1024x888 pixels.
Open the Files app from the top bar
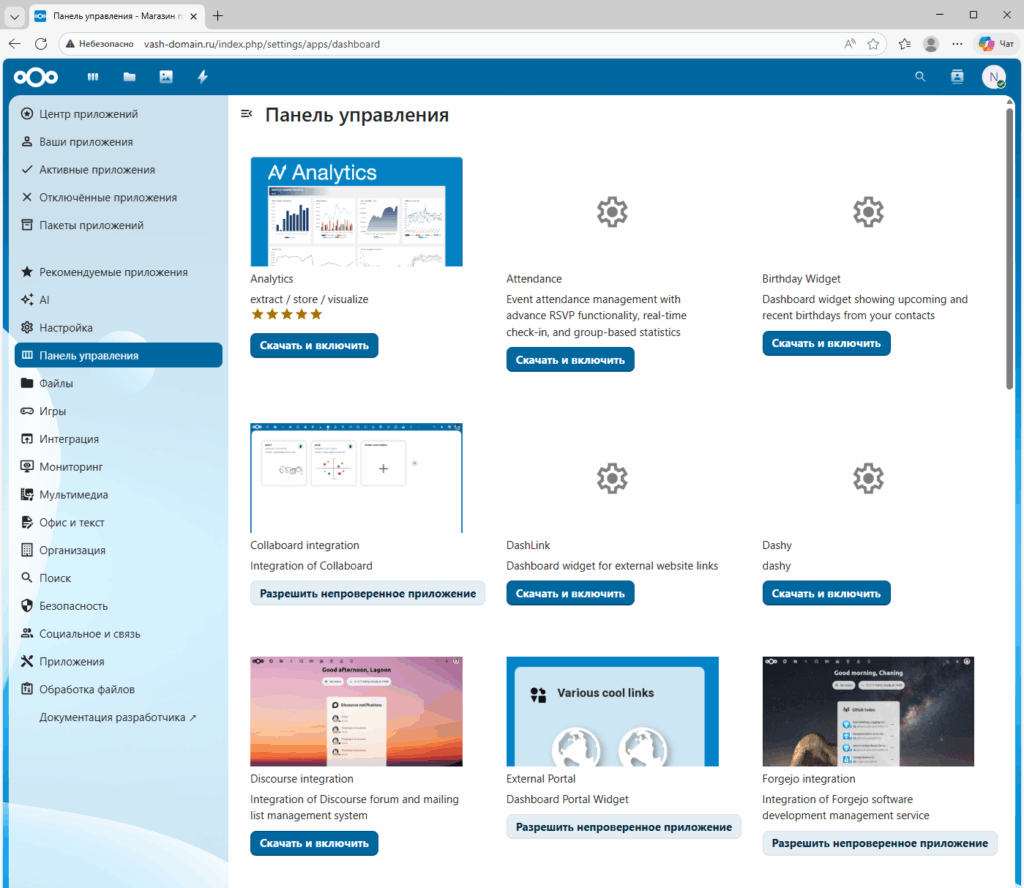129,76
